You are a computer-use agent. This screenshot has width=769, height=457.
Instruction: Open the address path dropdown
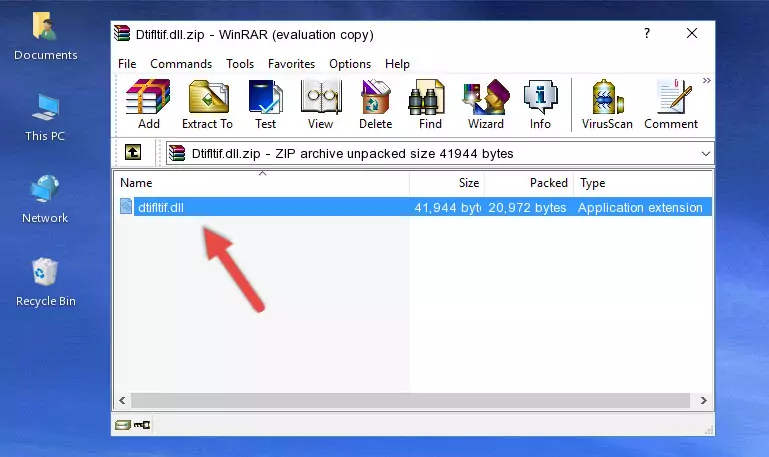tap(706, 153)
